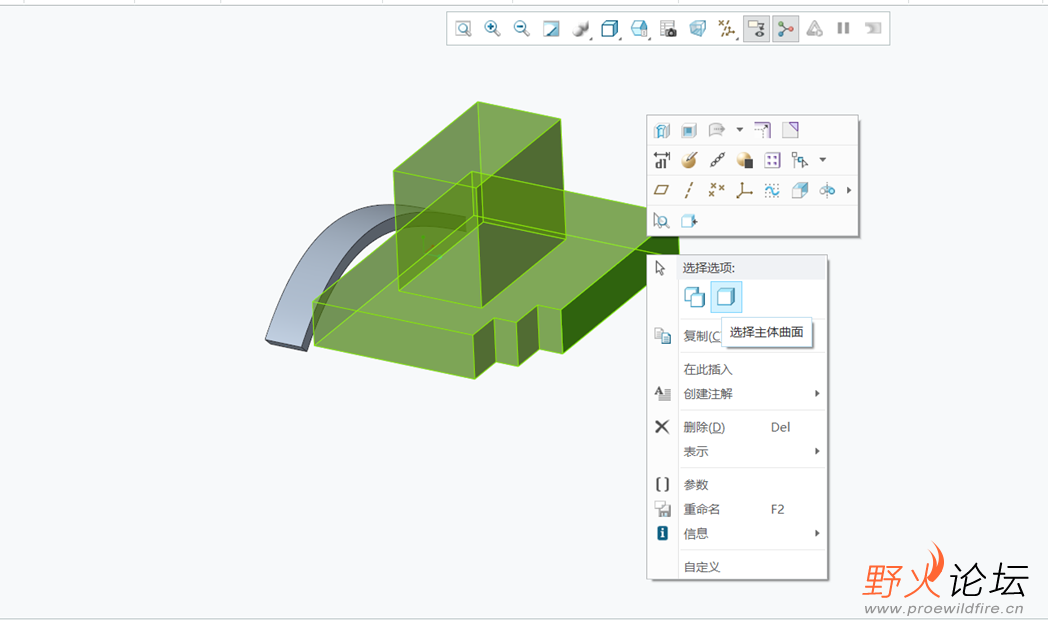Click the datum Plane icon
The width and height of the screenshot is (1048, 625).
pos(662,190)
